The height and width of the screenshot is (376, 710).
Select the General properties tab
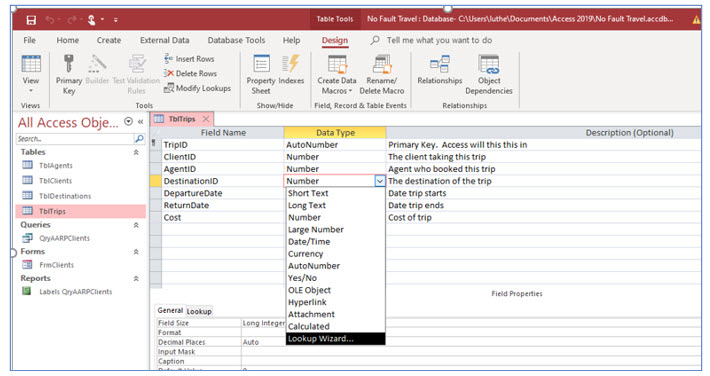(x=170, y=310)
